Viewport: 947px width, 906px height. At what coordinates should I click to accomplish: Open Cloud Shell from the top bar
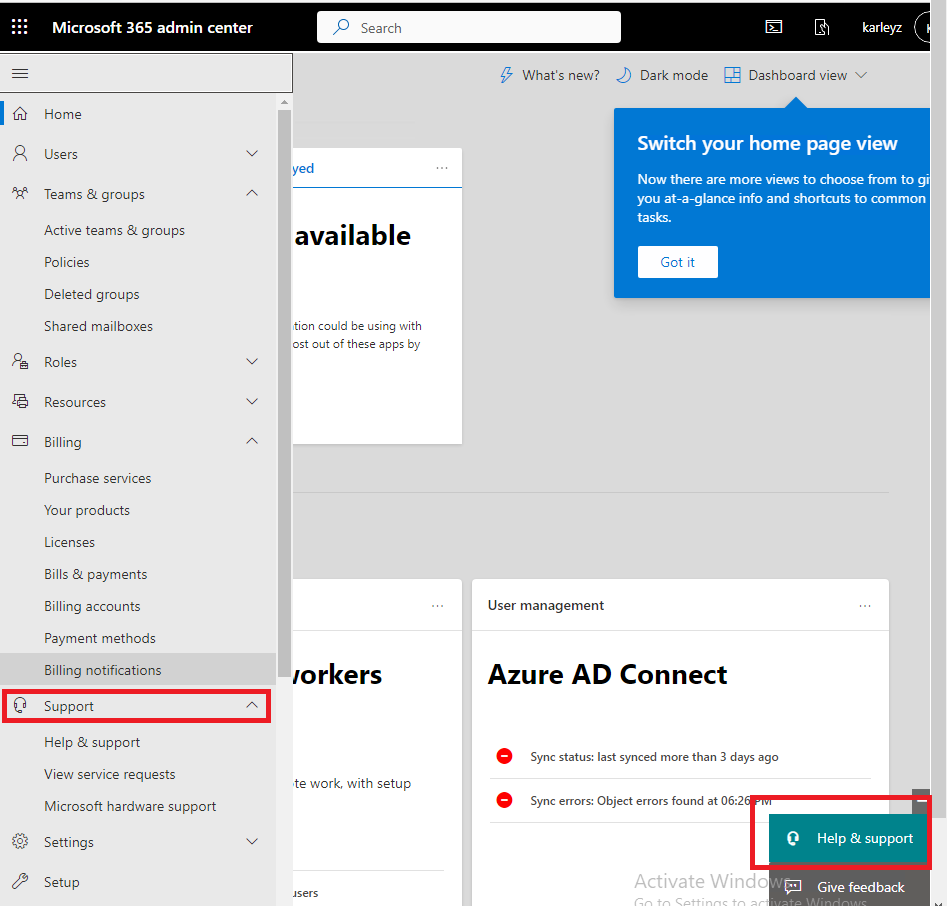pyautogui.click(x=773, y=27)
